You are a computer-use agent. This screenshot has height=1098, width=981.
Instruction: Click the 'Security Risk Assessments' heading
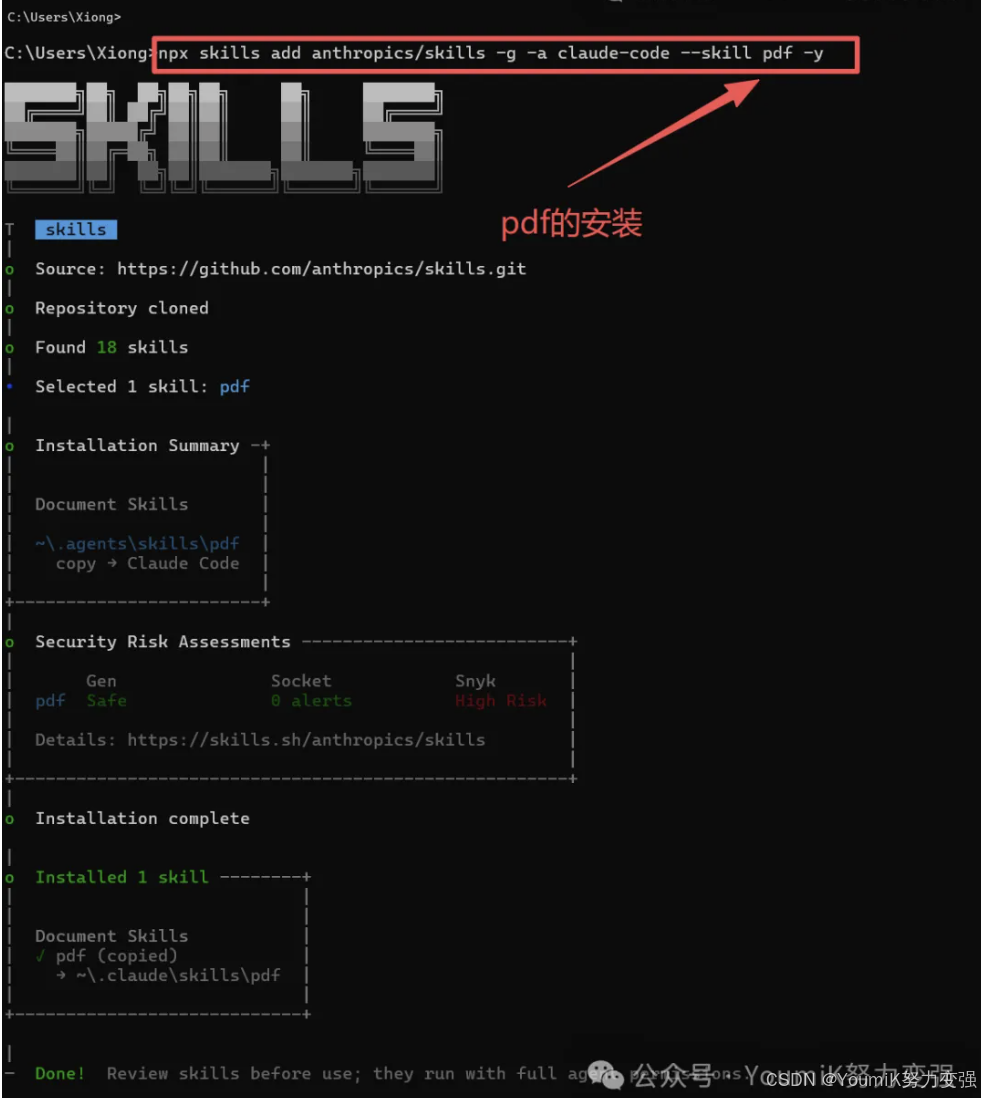click(x=162, y=641)
